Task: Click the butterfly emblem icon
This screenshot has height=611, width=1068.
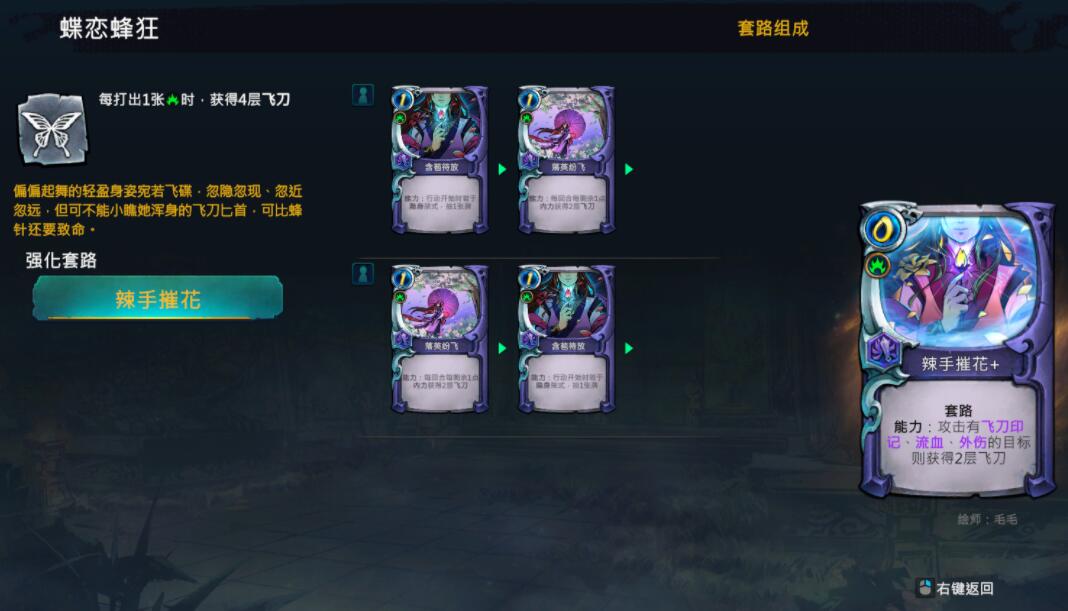Action: click(52, 129)
